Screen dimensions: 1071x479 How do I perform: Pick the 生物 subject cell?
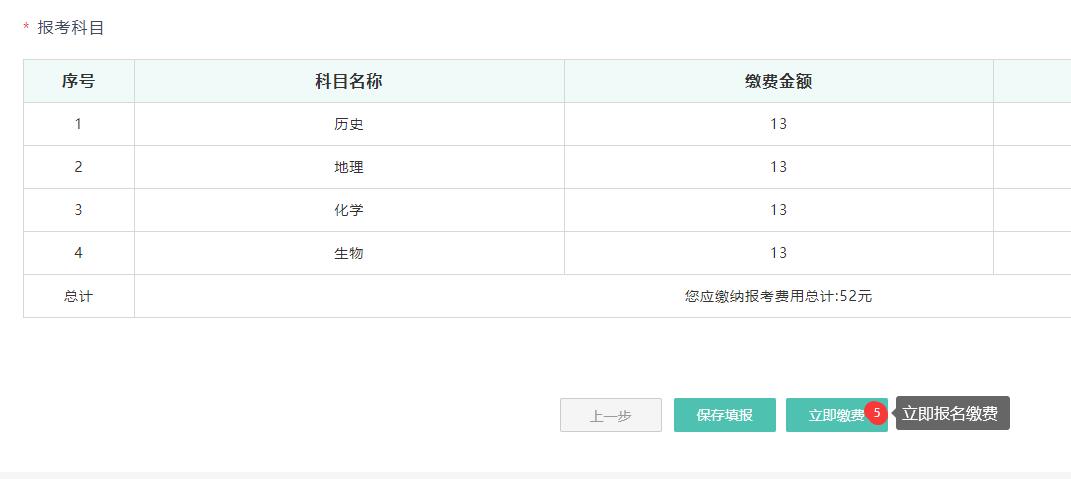click(x=349, y=253)
